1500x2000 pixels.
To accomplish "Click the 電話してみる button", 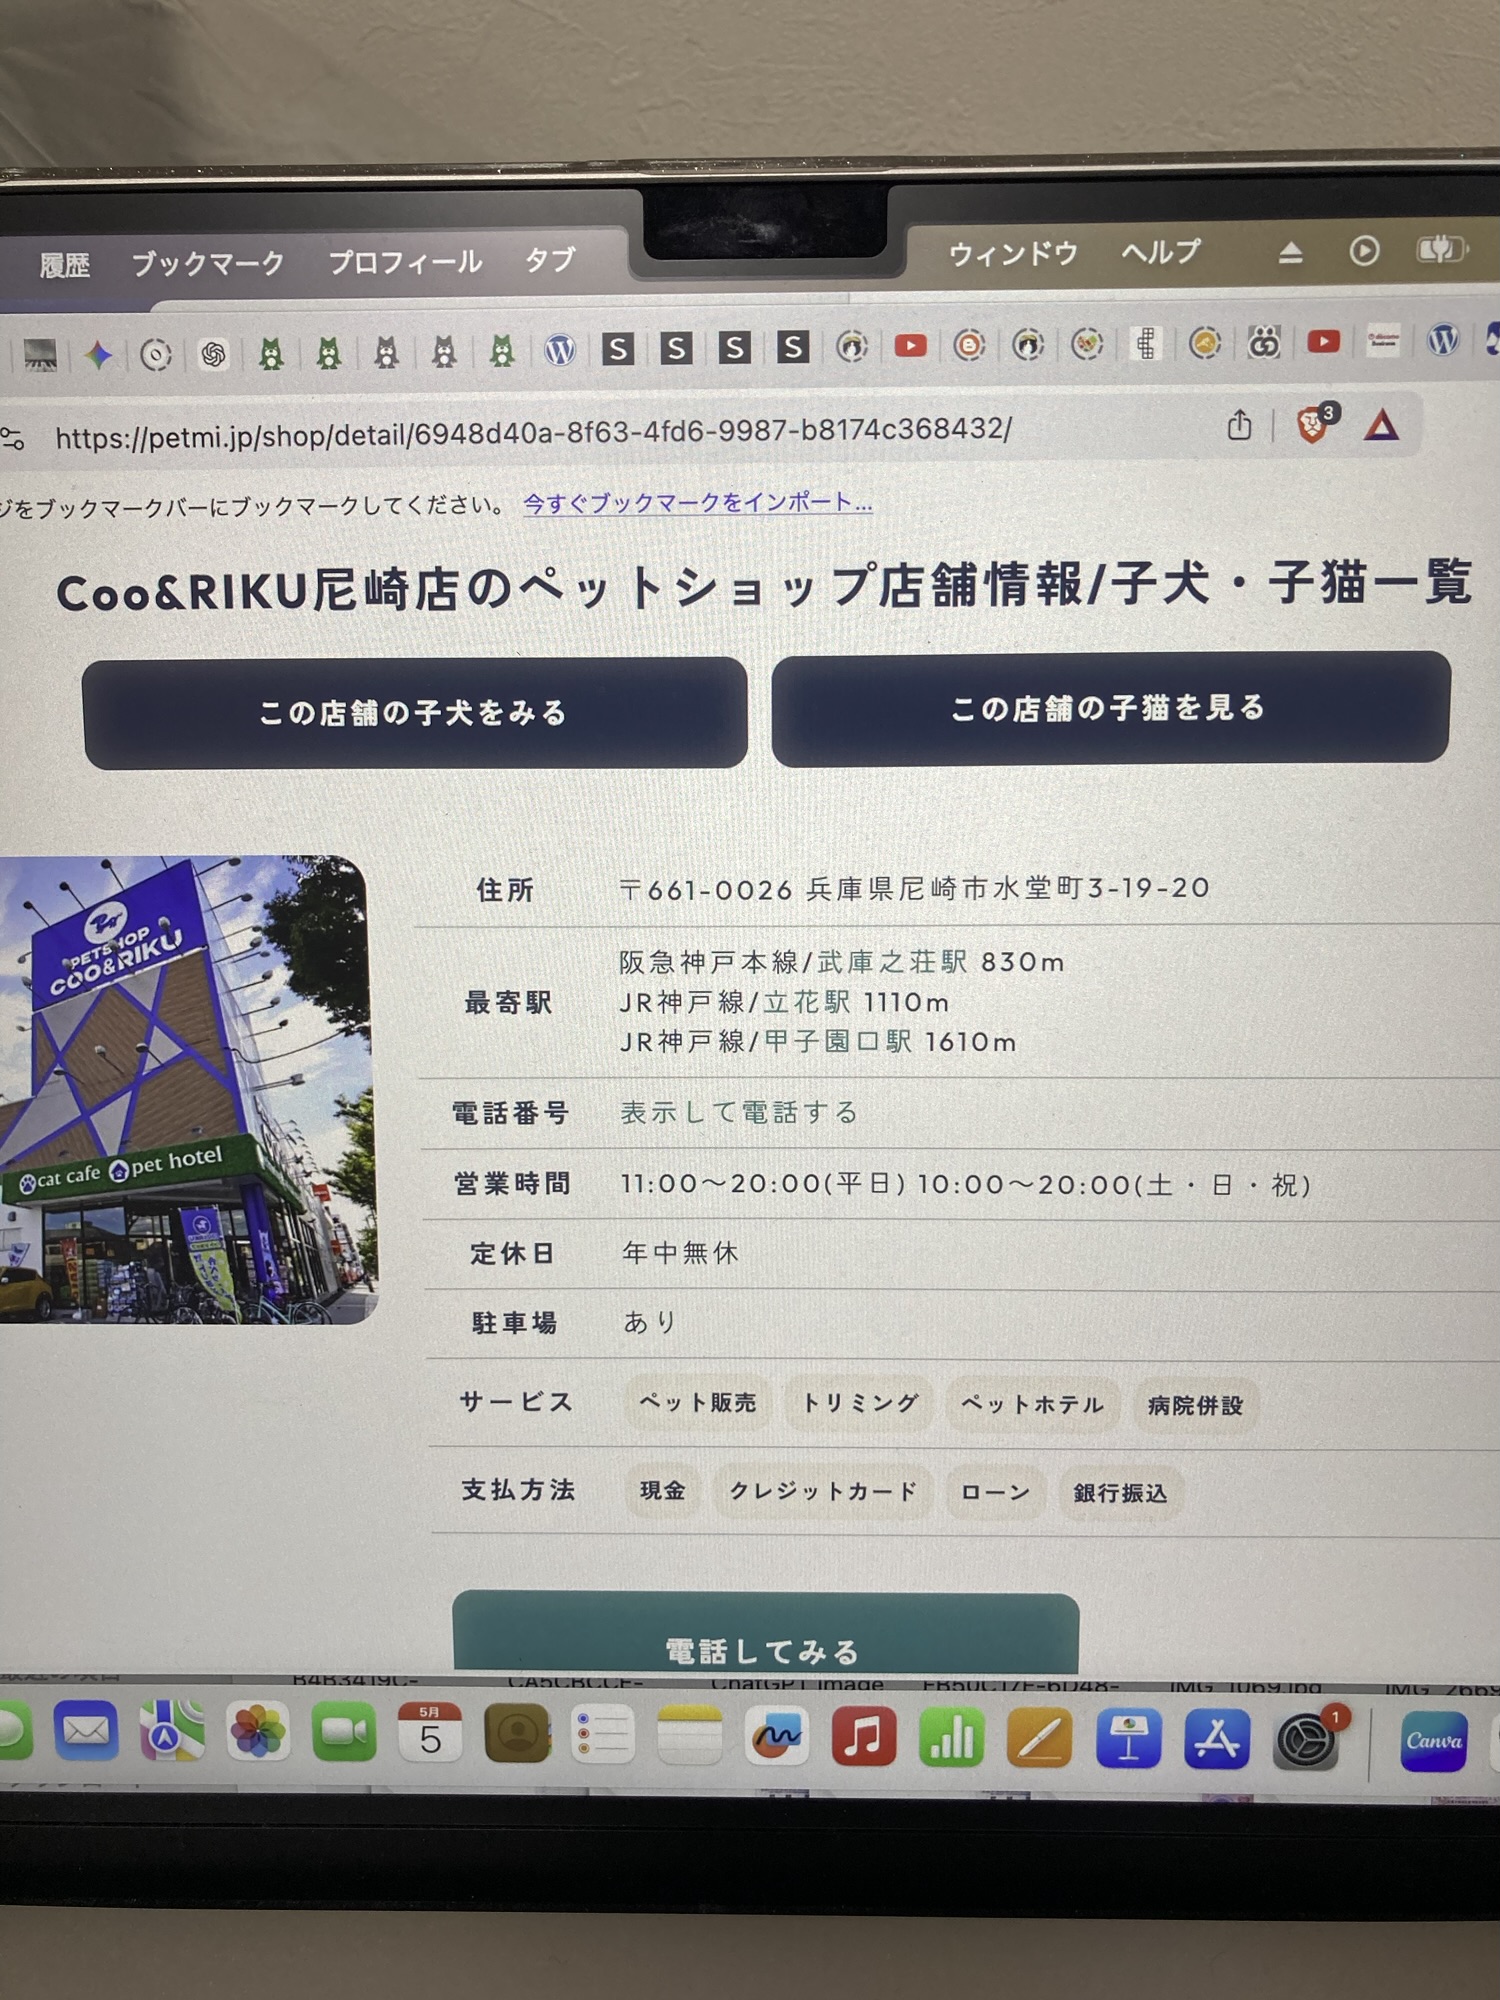I will [765, 1636].
